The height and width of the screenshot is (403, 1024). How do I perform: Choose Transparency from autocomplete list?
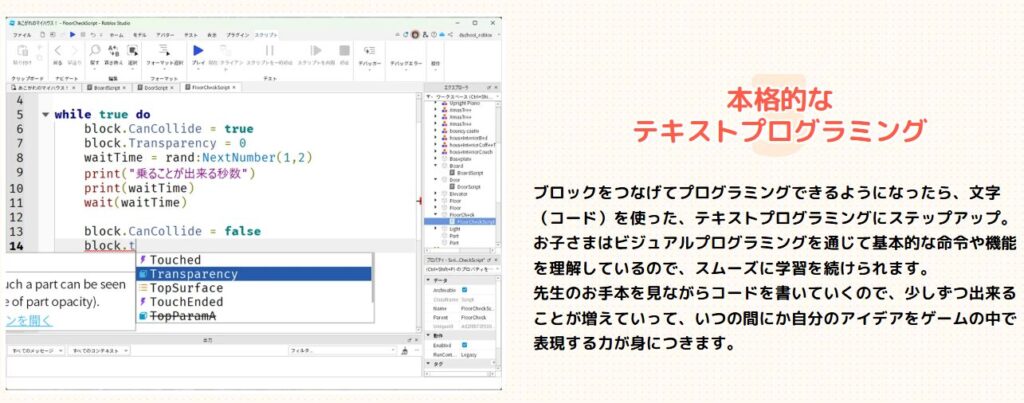click(255, 274)
